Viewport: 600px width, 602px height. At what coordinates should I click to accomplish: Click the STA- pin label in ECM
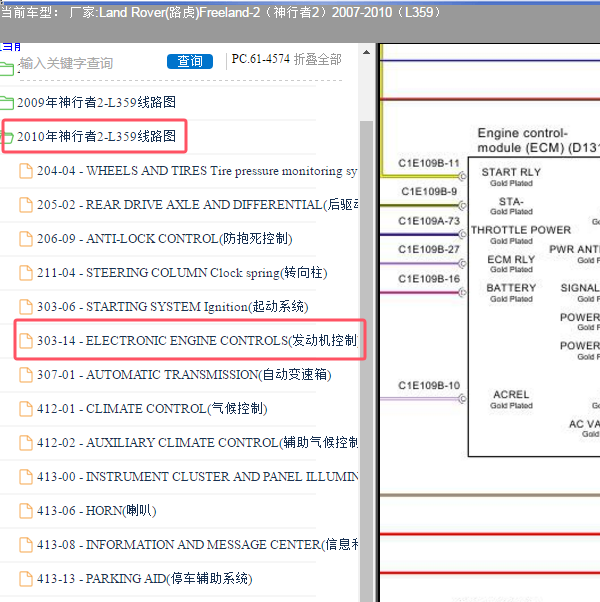tap(511, 202)
